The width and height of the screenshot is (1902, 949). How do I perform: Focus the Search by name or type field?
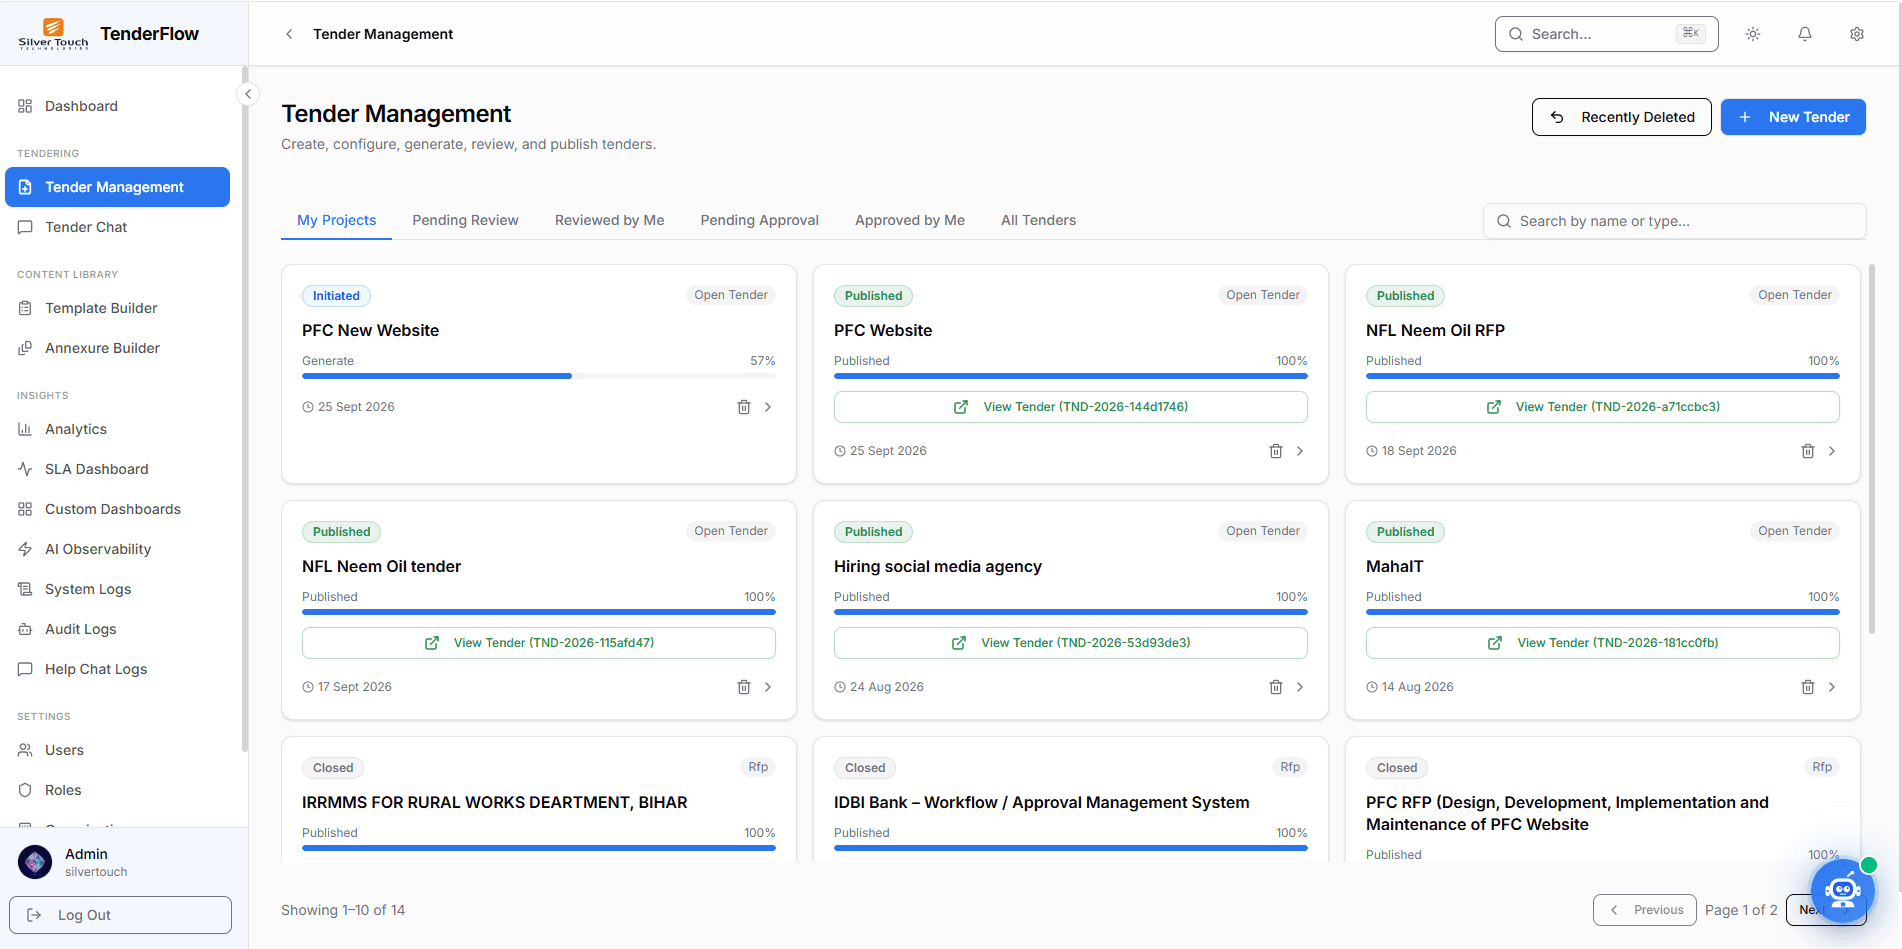coord(1675,221)
